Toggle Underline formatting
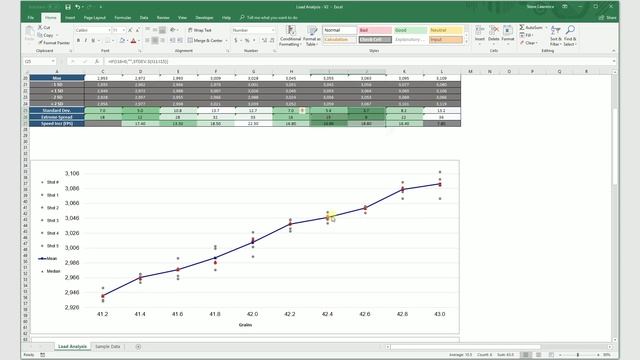640x360 pixels. [x=93, y=40]
